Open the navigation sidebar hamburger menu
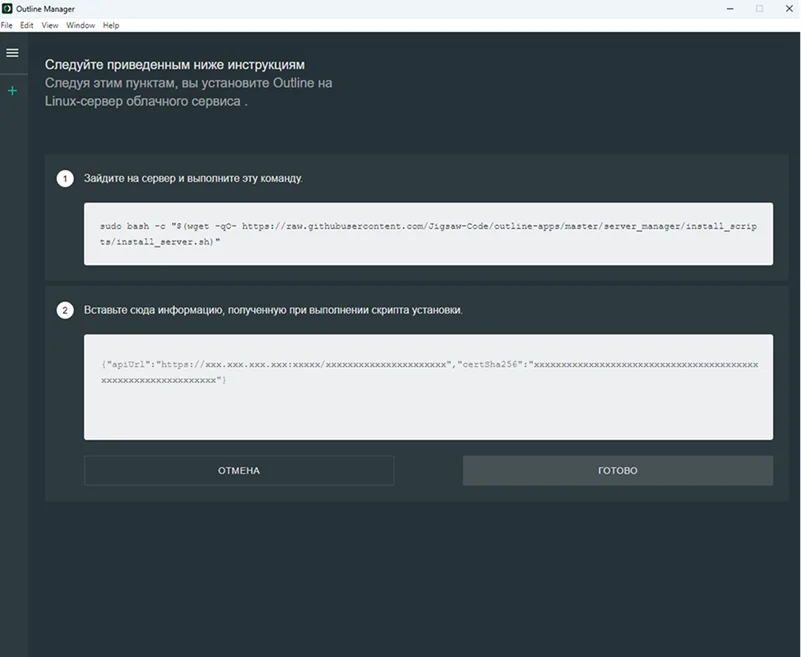The height and width of the screenshot is (657, 801). click(x=12, y=53)
